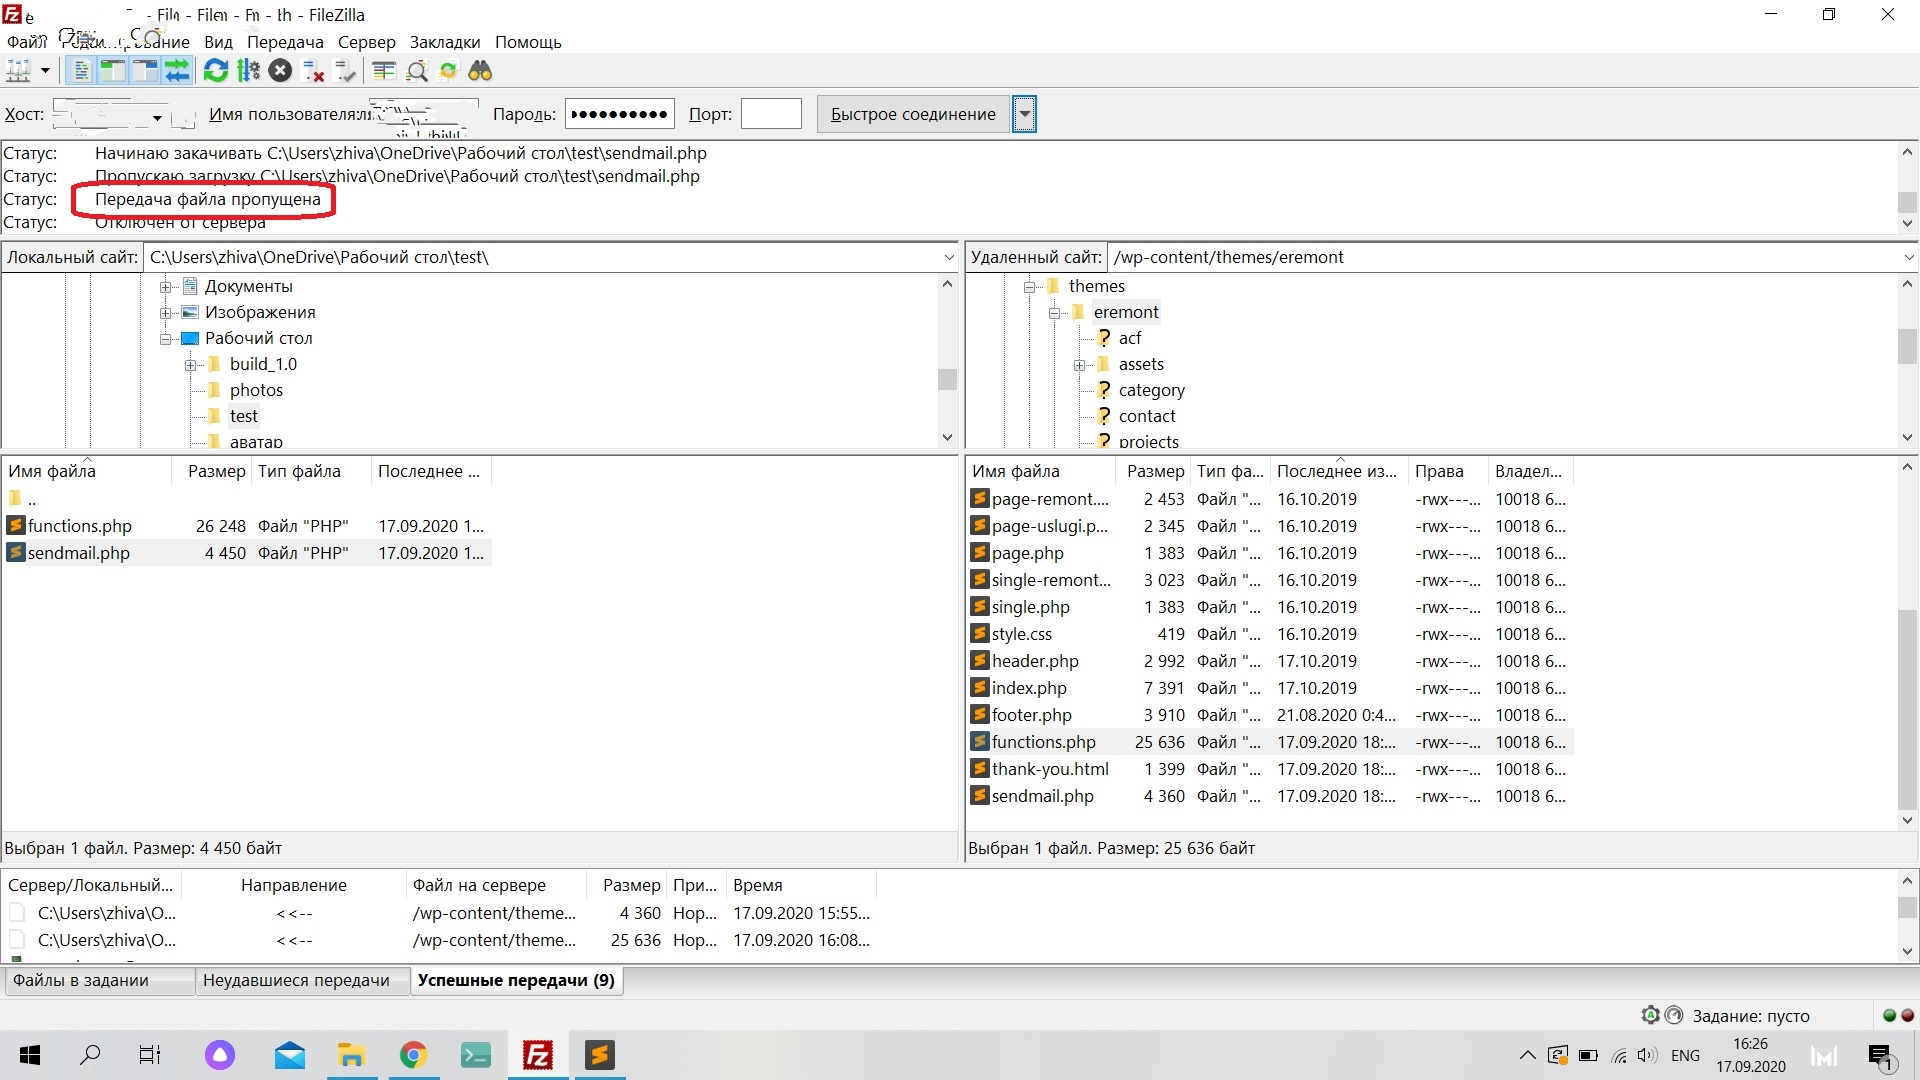Image resolution: width=1920 pixels, height=1080 pixels.
Task: Open Windows Start menu
Action: [30, 1055]
